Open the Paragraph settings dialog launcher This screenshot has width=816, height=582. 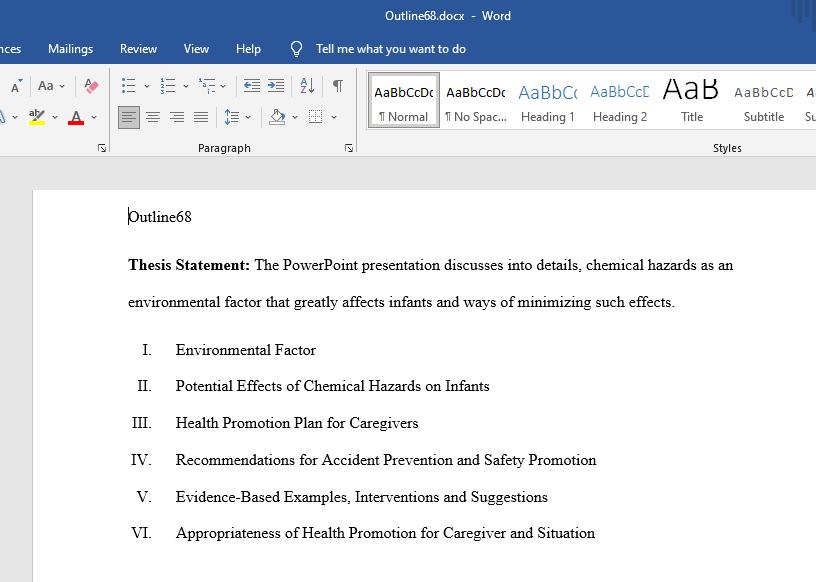point(349,148)
